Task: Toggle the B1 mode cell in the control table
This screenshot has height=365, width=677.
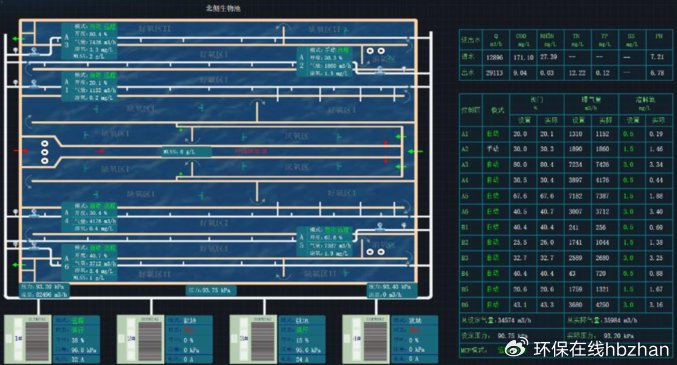Action: [493, 227]
